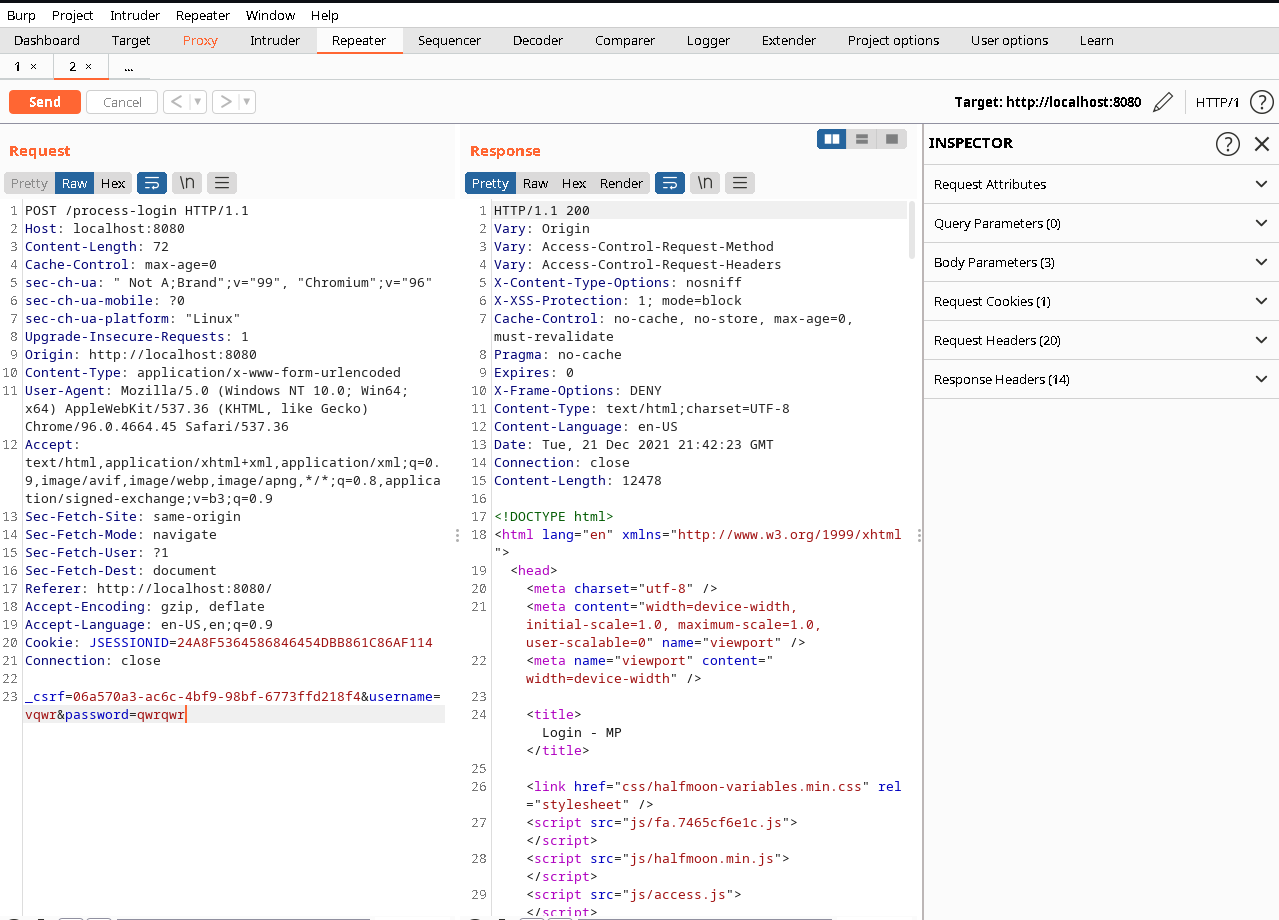
Task: Toggle line wrap in Request panel
Action: 152,183
